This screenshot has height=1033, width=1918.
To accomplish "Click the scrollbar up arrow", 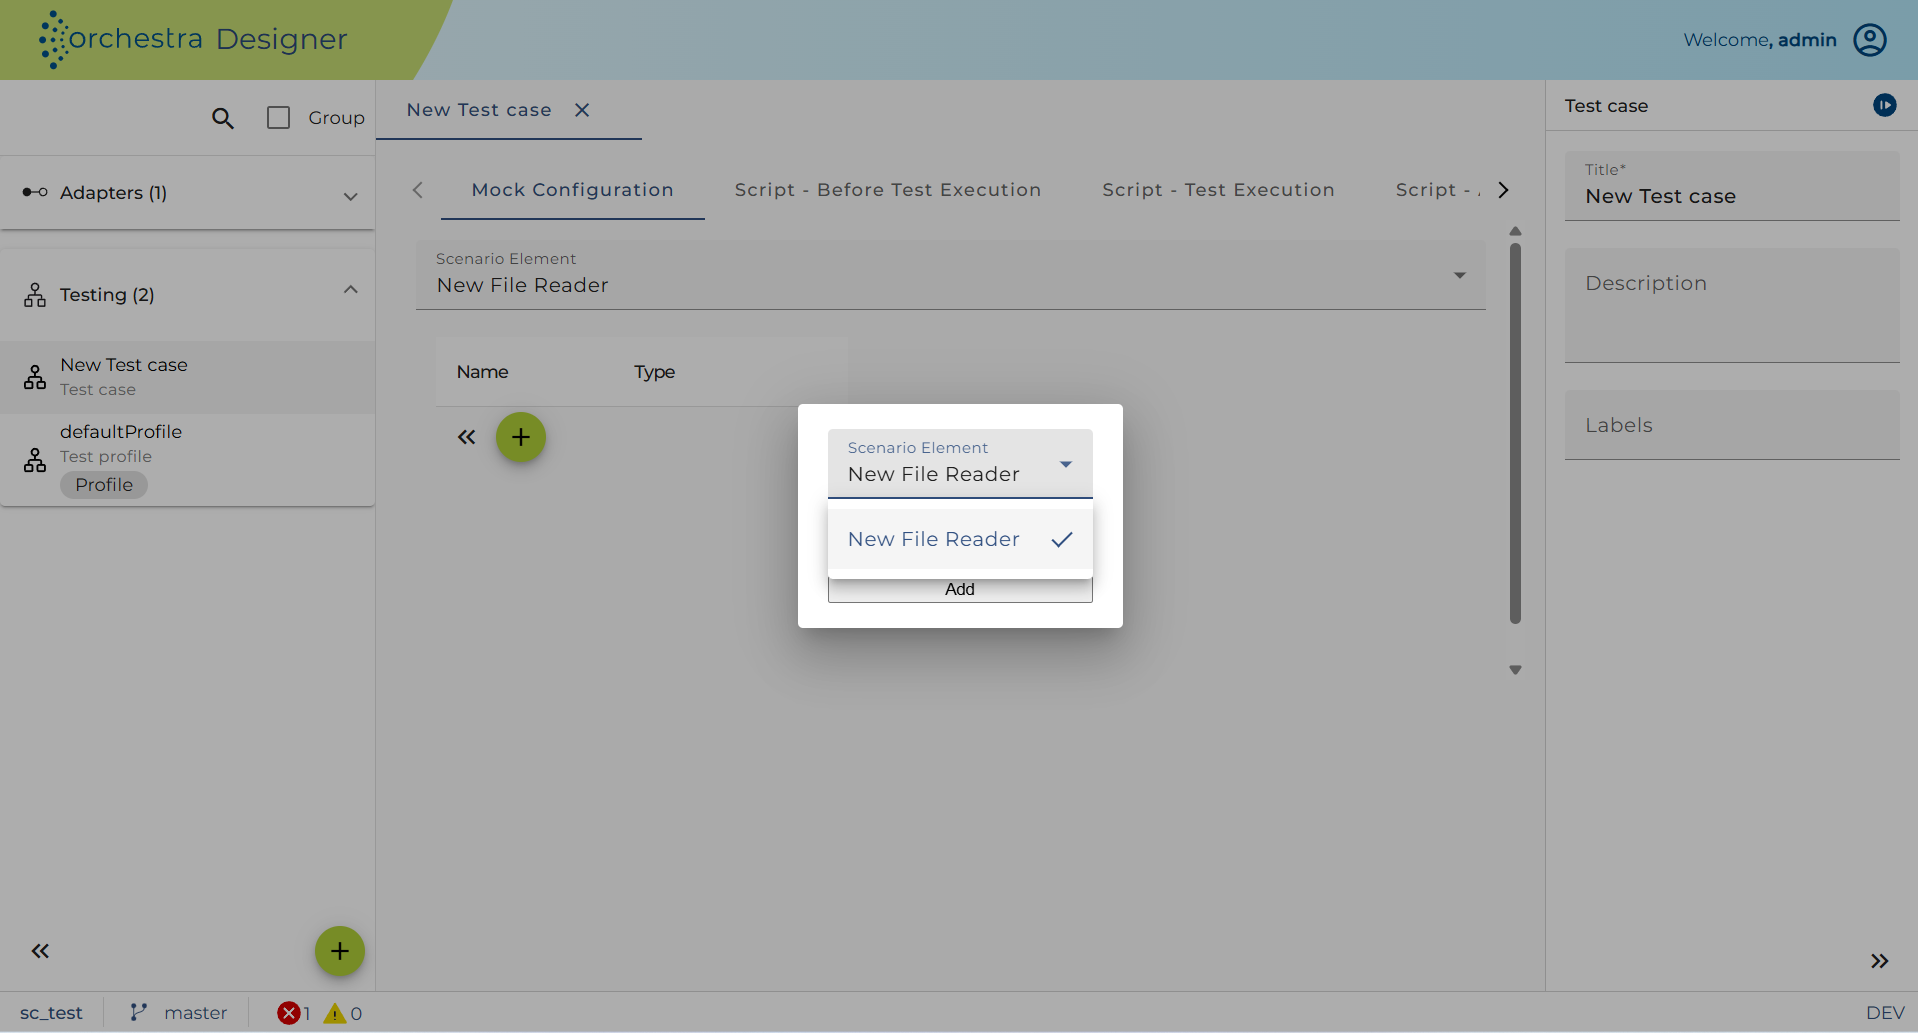I will point(1515,231).
